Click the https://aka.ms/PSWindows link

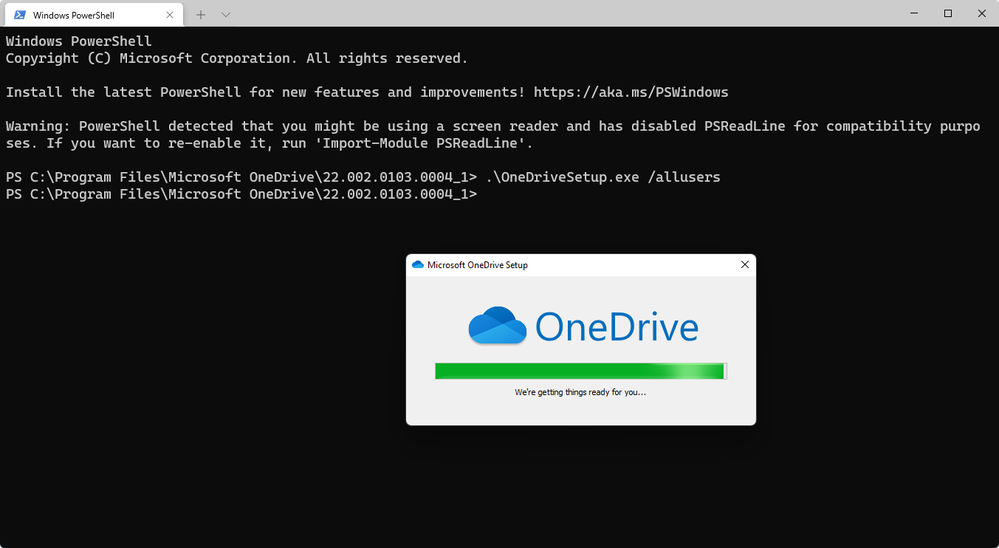pos(631,92)
